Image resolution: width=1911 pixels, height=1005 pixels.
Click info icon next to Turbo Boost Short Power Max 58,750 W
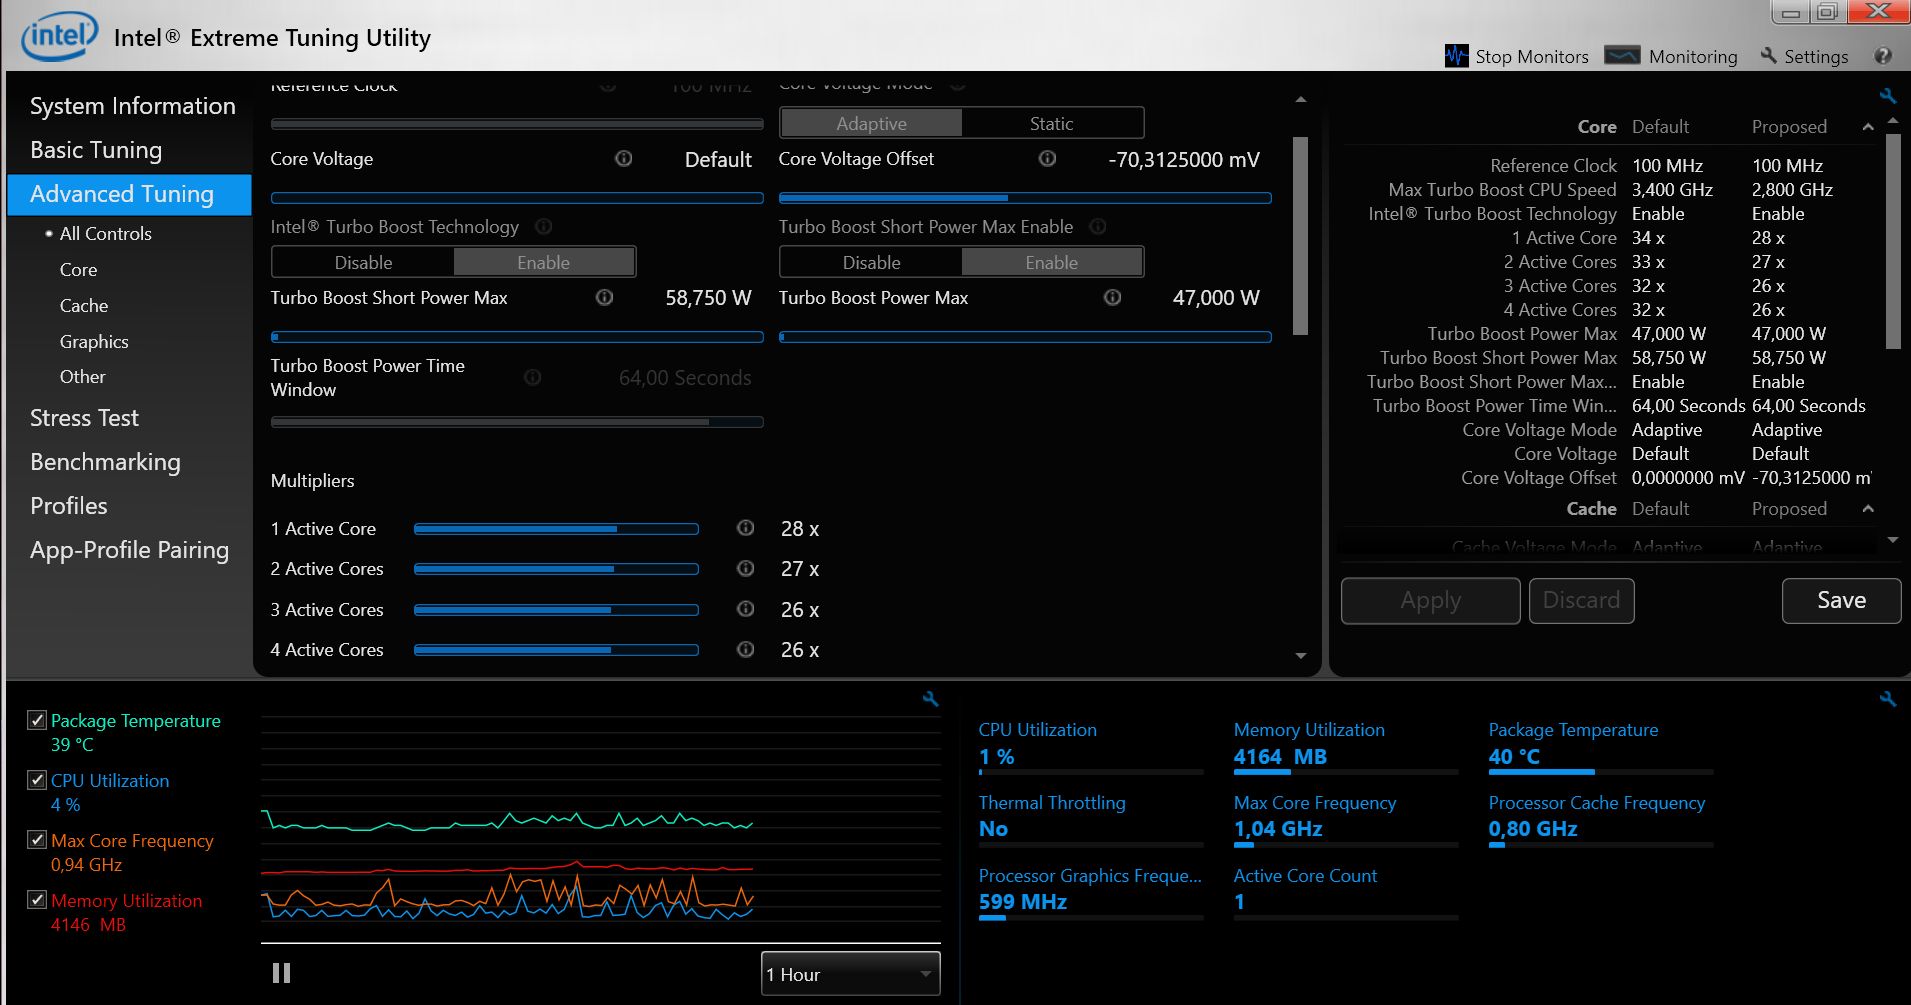(604, 297)
